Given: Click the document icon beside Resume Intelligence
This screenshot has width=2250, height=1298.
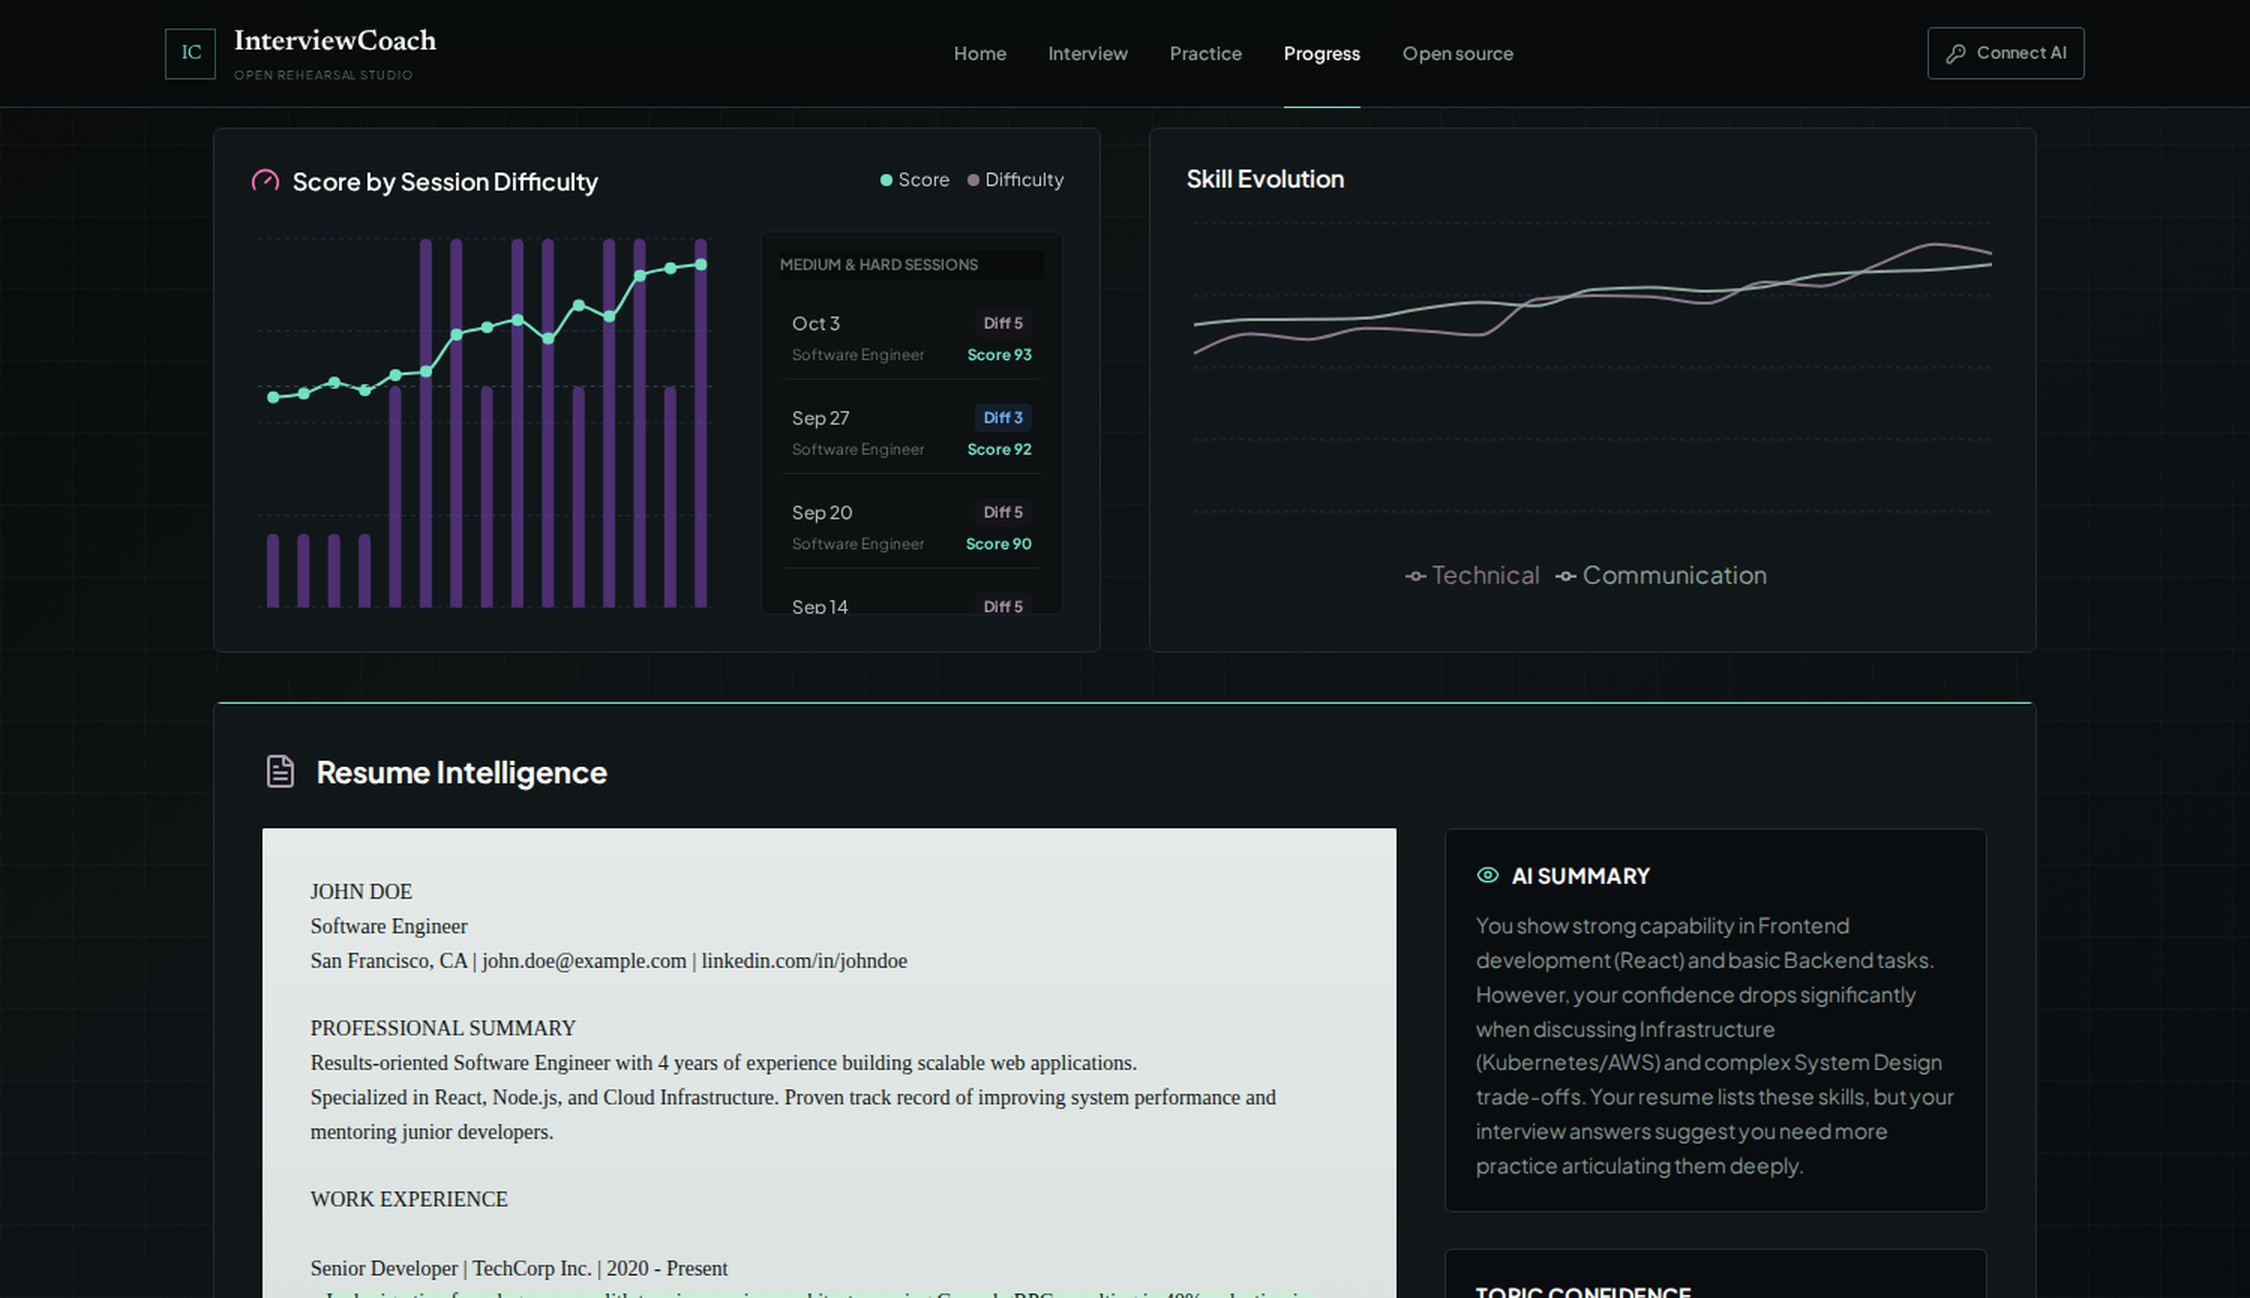Looking at the screenshot, I should pos(280,771).
